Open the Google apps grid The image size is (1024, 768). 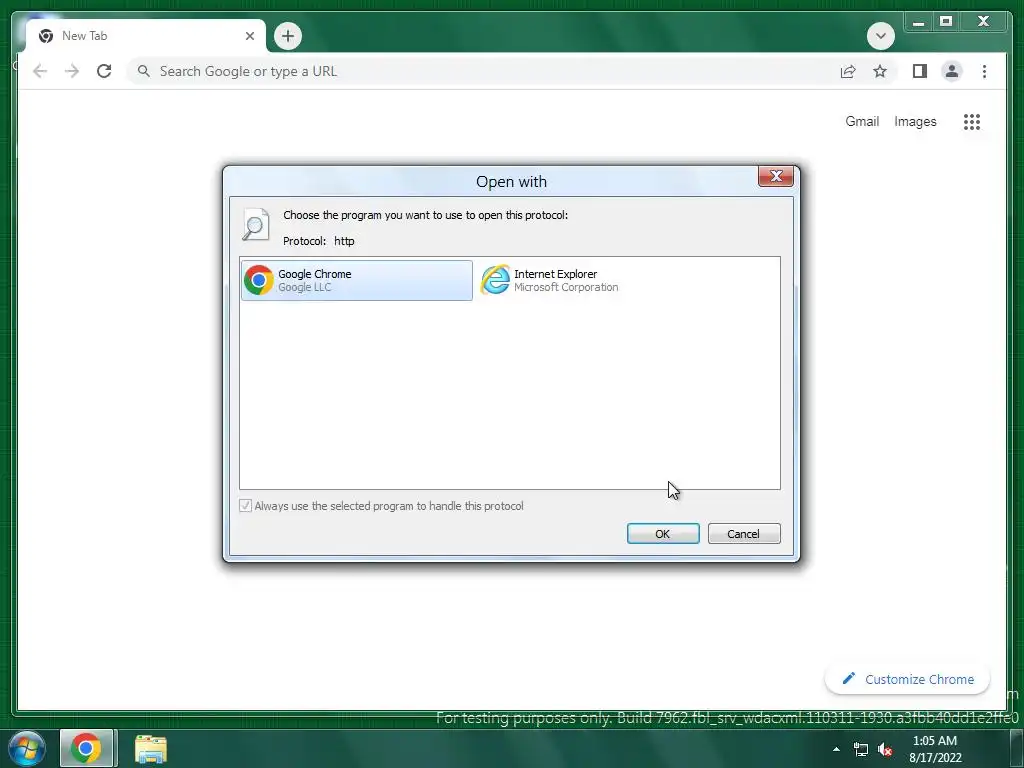coord(972,121)
